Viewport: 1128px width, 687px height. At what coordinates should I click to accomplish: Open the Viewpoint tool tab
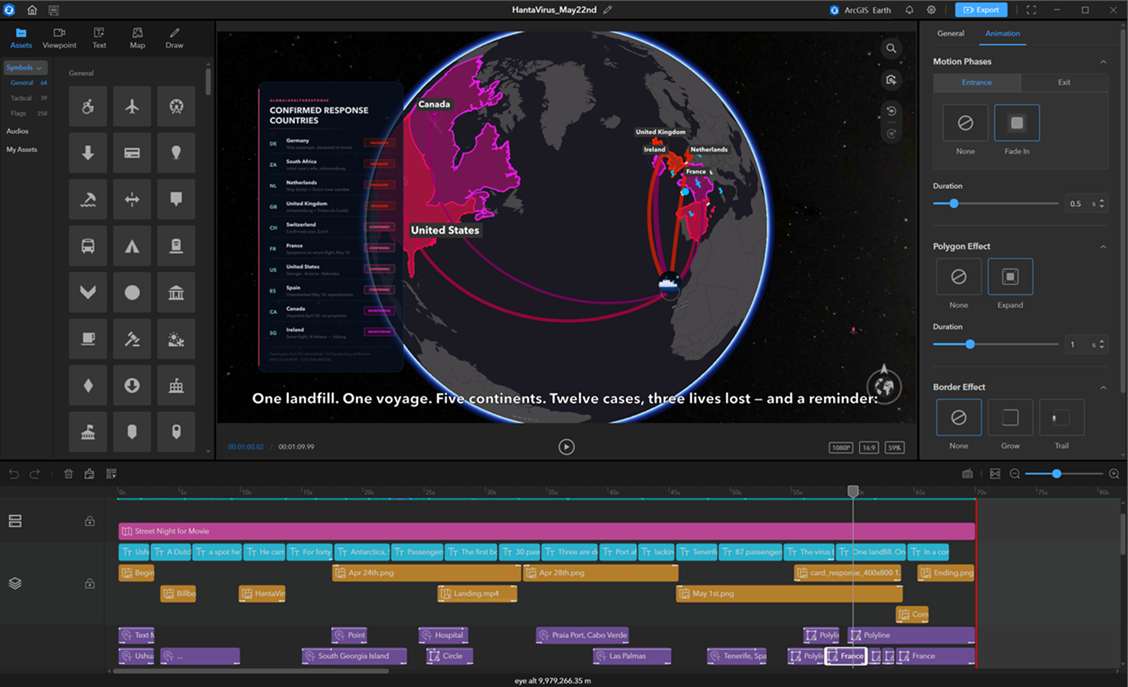(59, 38)
